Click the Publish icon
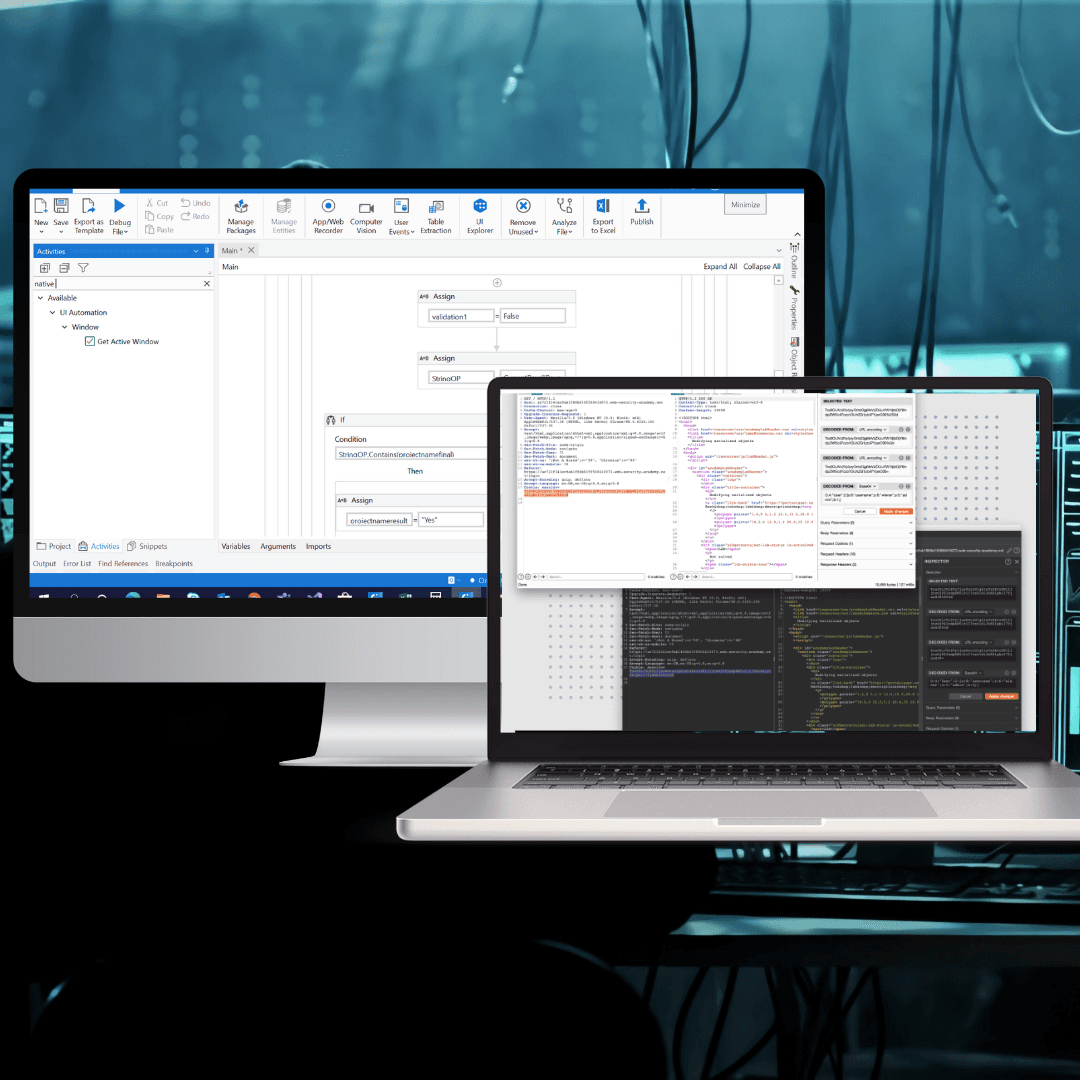Viewport: 1080px width, 1080px height. (641, 205)
